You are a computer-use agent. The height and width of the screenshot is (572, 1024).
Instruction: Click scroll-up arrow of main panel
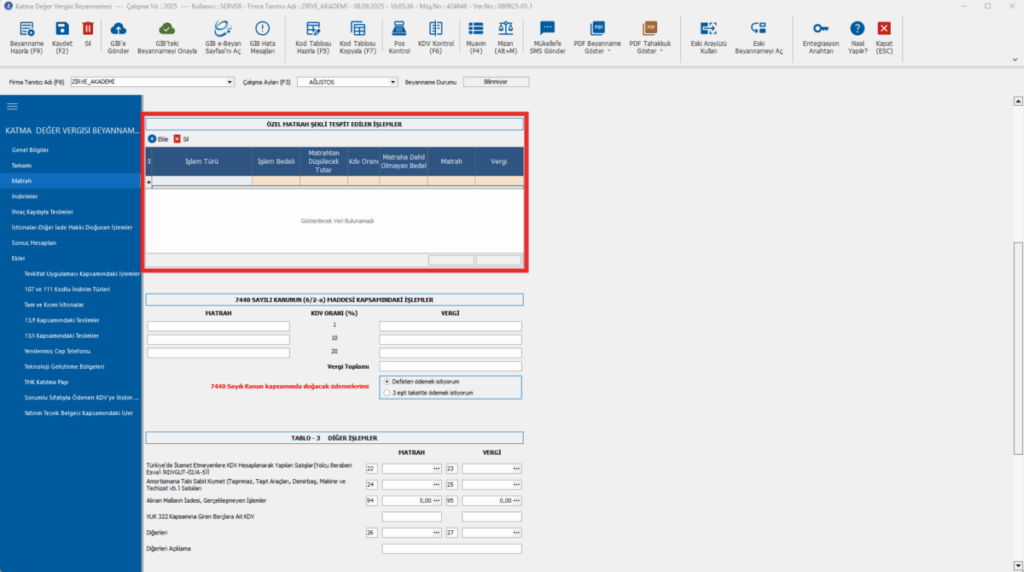point(1017,101)
